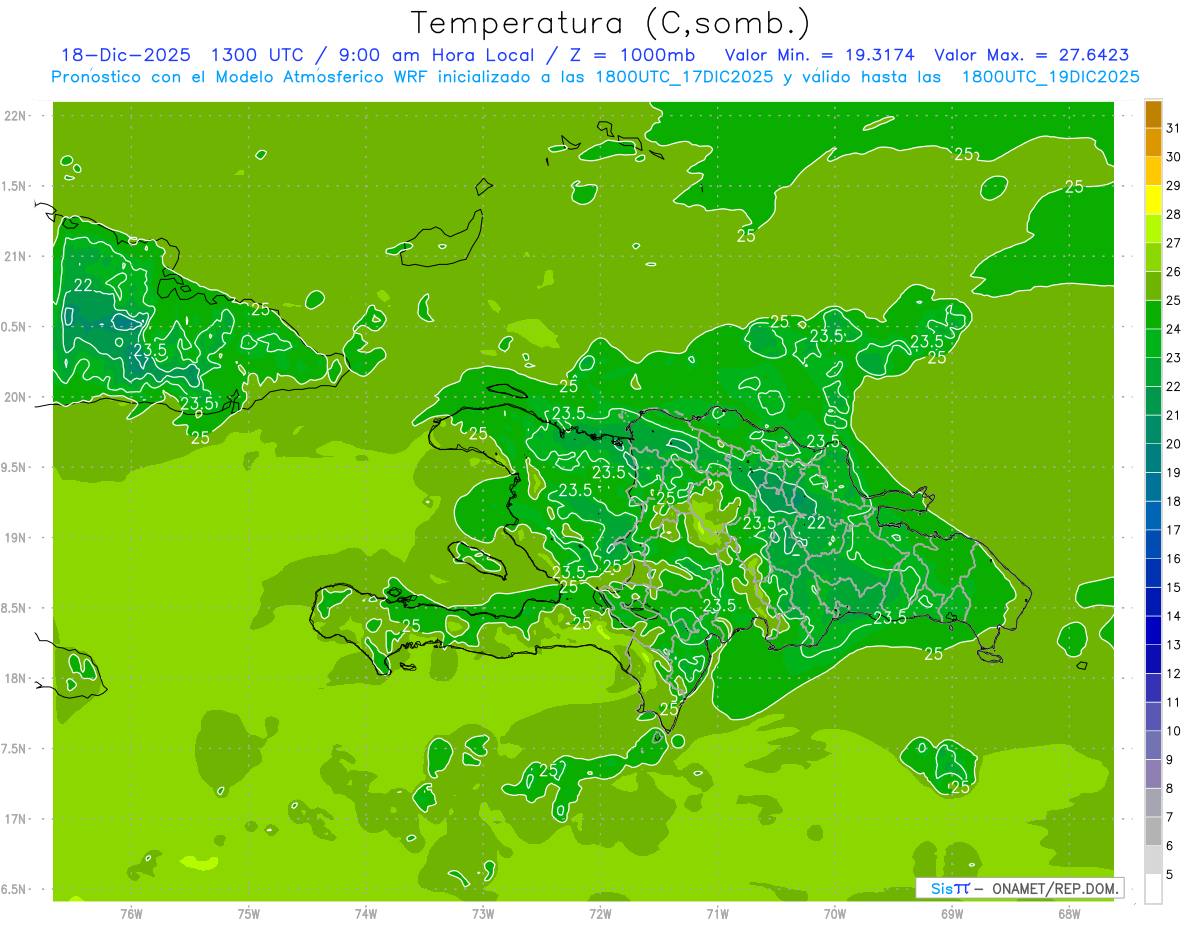Click the color scale label "28"
This screenshot has width=1200, height=927.
click(x=1173, y=214)
